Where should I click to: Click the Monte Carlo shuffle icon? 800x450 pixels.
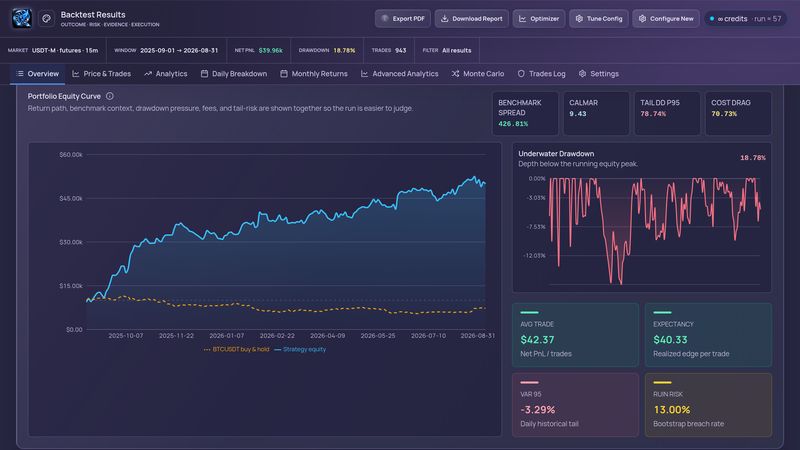pyautogui.click(x=455, y=74)
